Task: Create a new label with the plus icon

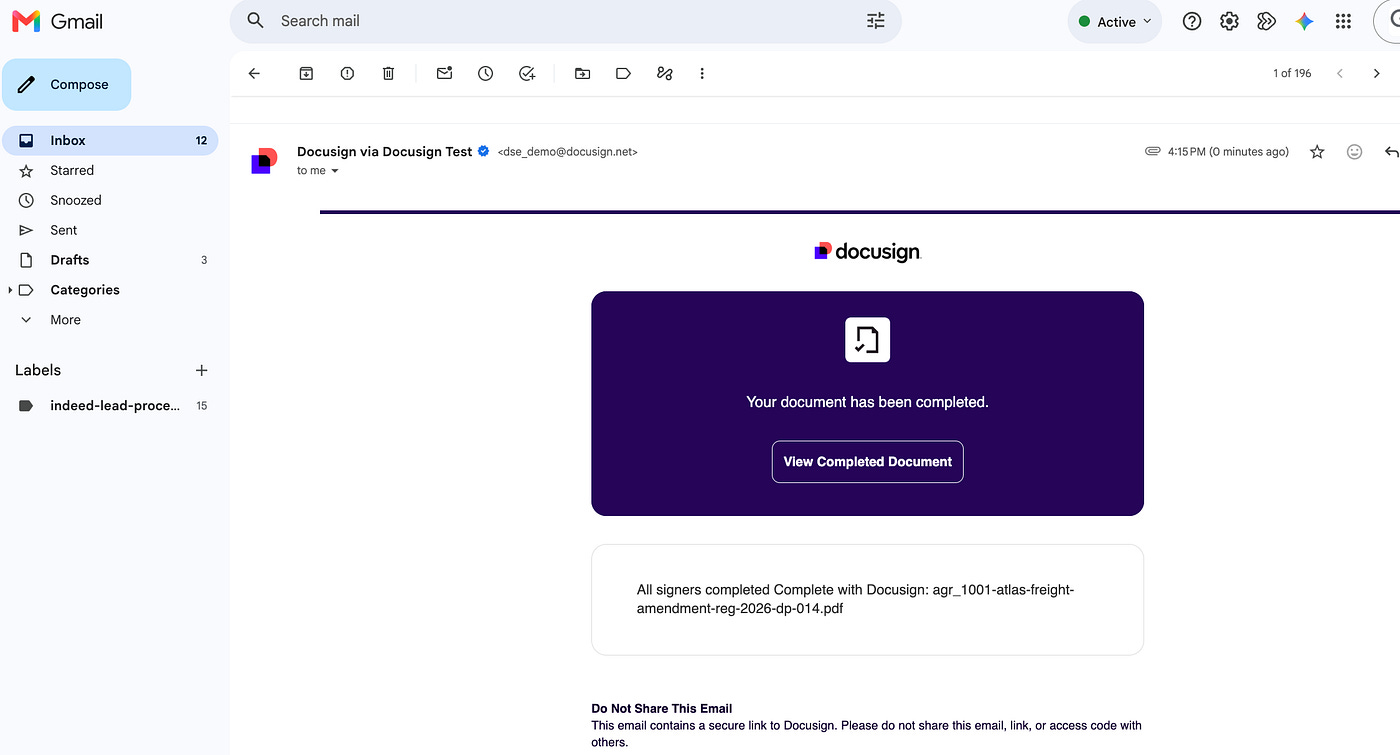Action: coord(201,370)
